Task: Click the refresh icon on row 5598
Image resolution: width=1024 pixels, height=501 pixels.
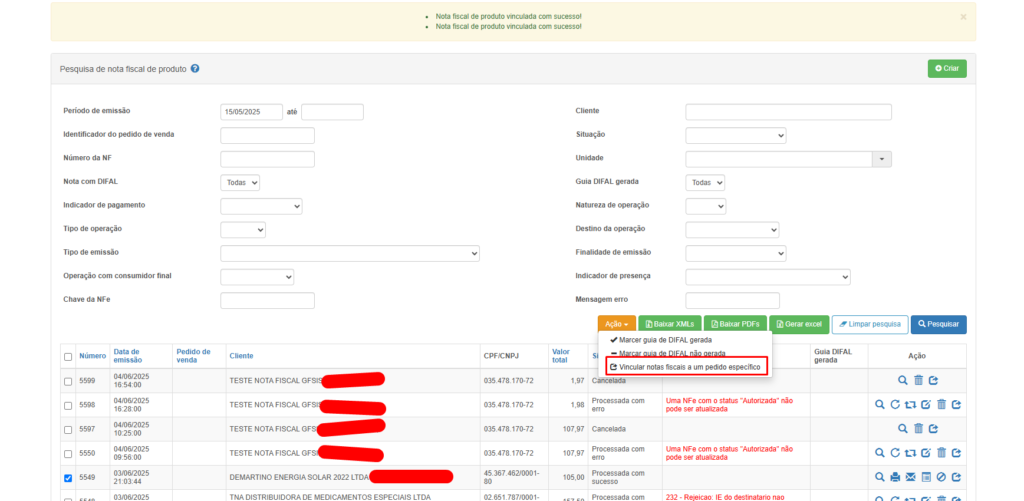Action: pos(895,405)
